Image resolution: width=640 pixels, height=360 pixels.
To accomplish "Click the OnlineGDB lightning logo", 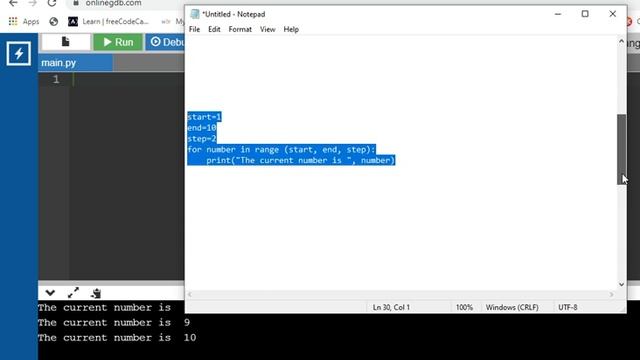I will tap(18, 53).
